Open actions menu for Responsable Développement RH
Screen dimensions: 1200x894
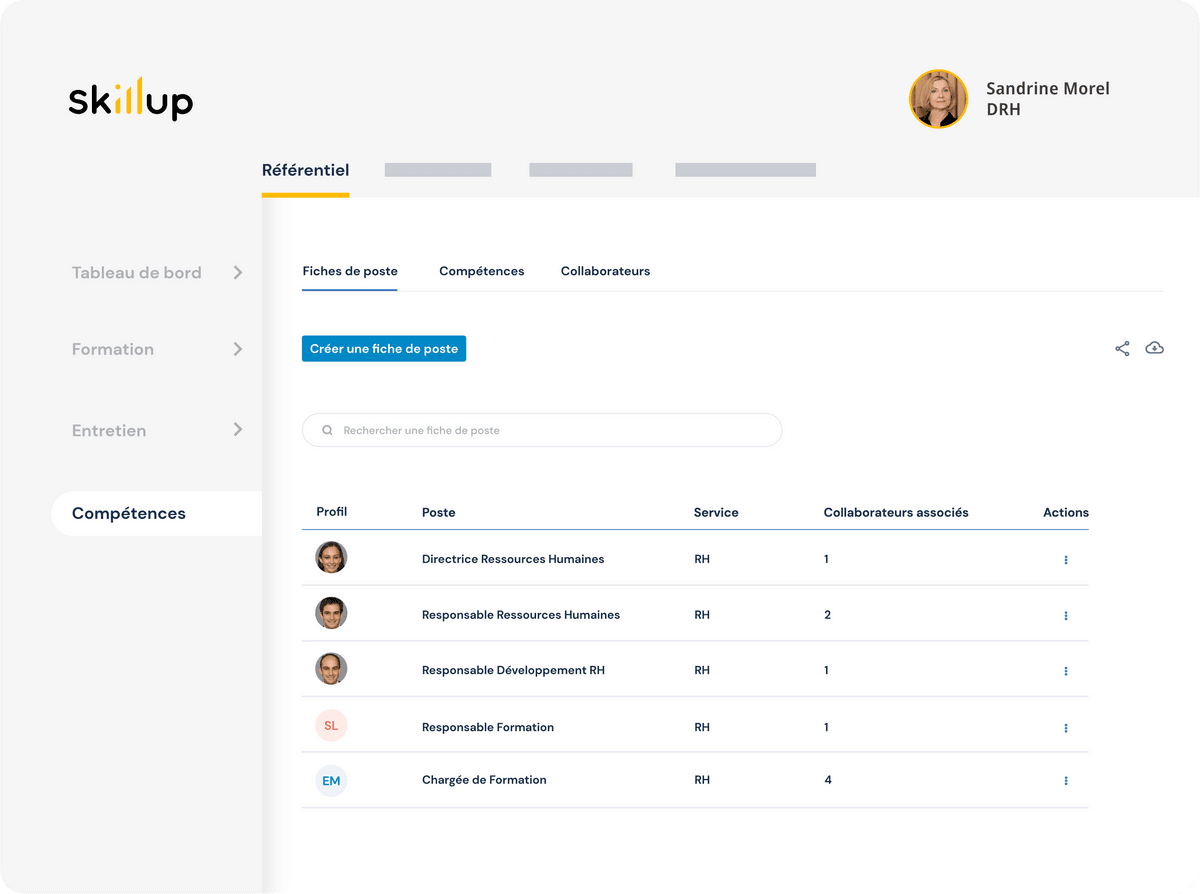tap(1066, 671)
